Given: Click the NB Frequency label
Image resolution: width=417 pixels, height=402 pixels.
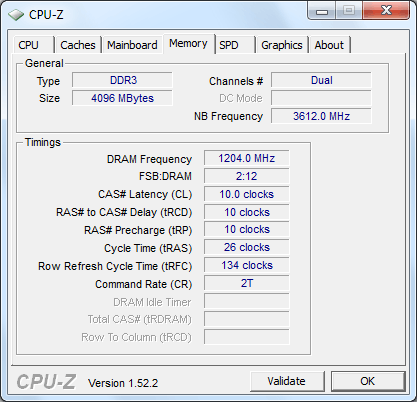Looking at the screenshot, I should click(x=229, y=116).
